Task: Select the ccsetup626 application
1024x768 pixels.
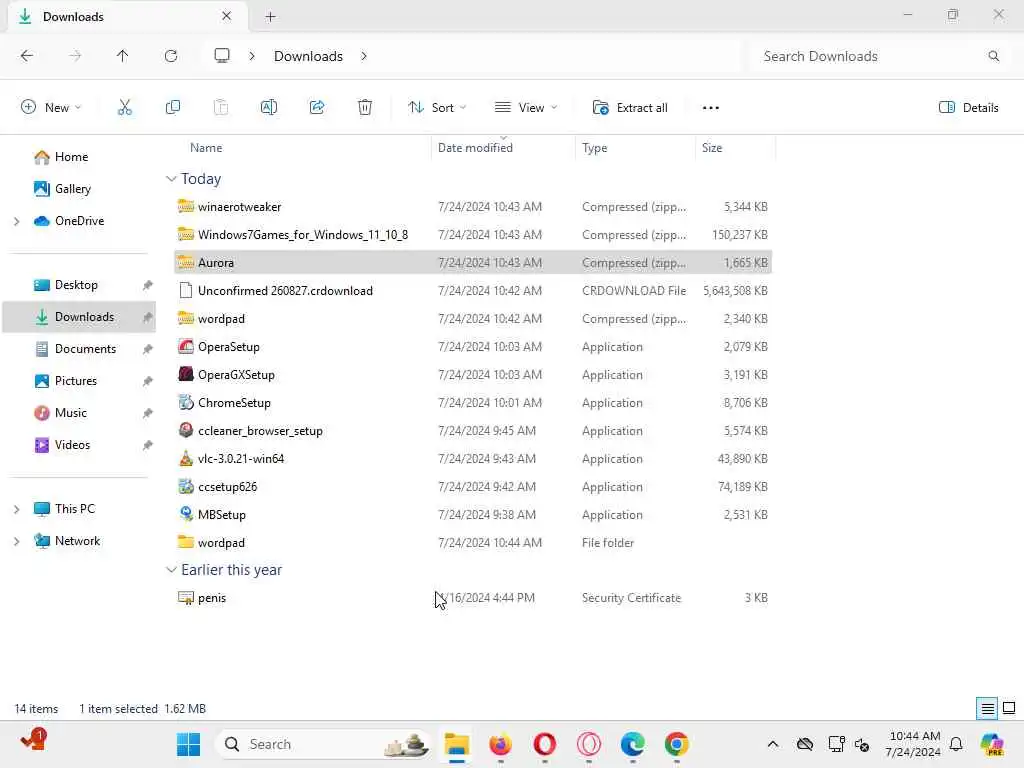Action: pos(473,487)
